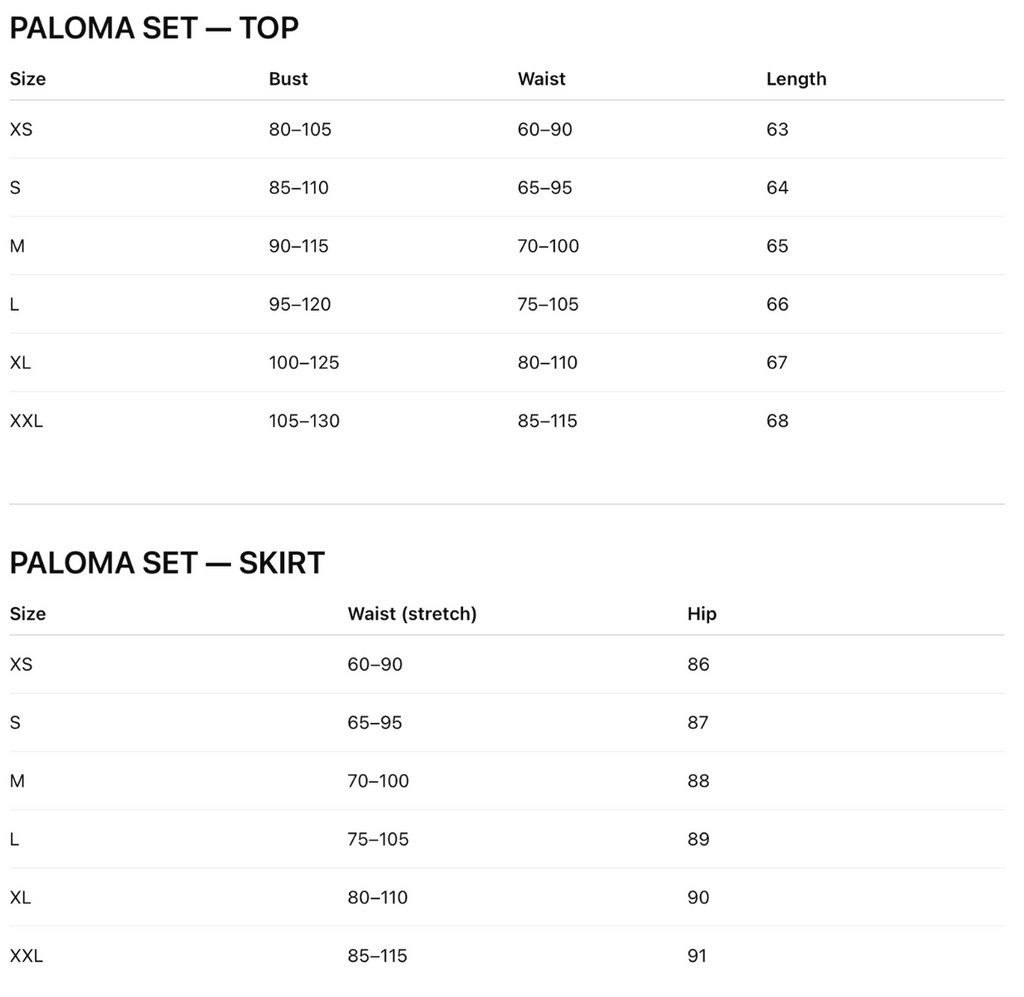Click the PALOMA SET — TOP heading

click(154, 28)
